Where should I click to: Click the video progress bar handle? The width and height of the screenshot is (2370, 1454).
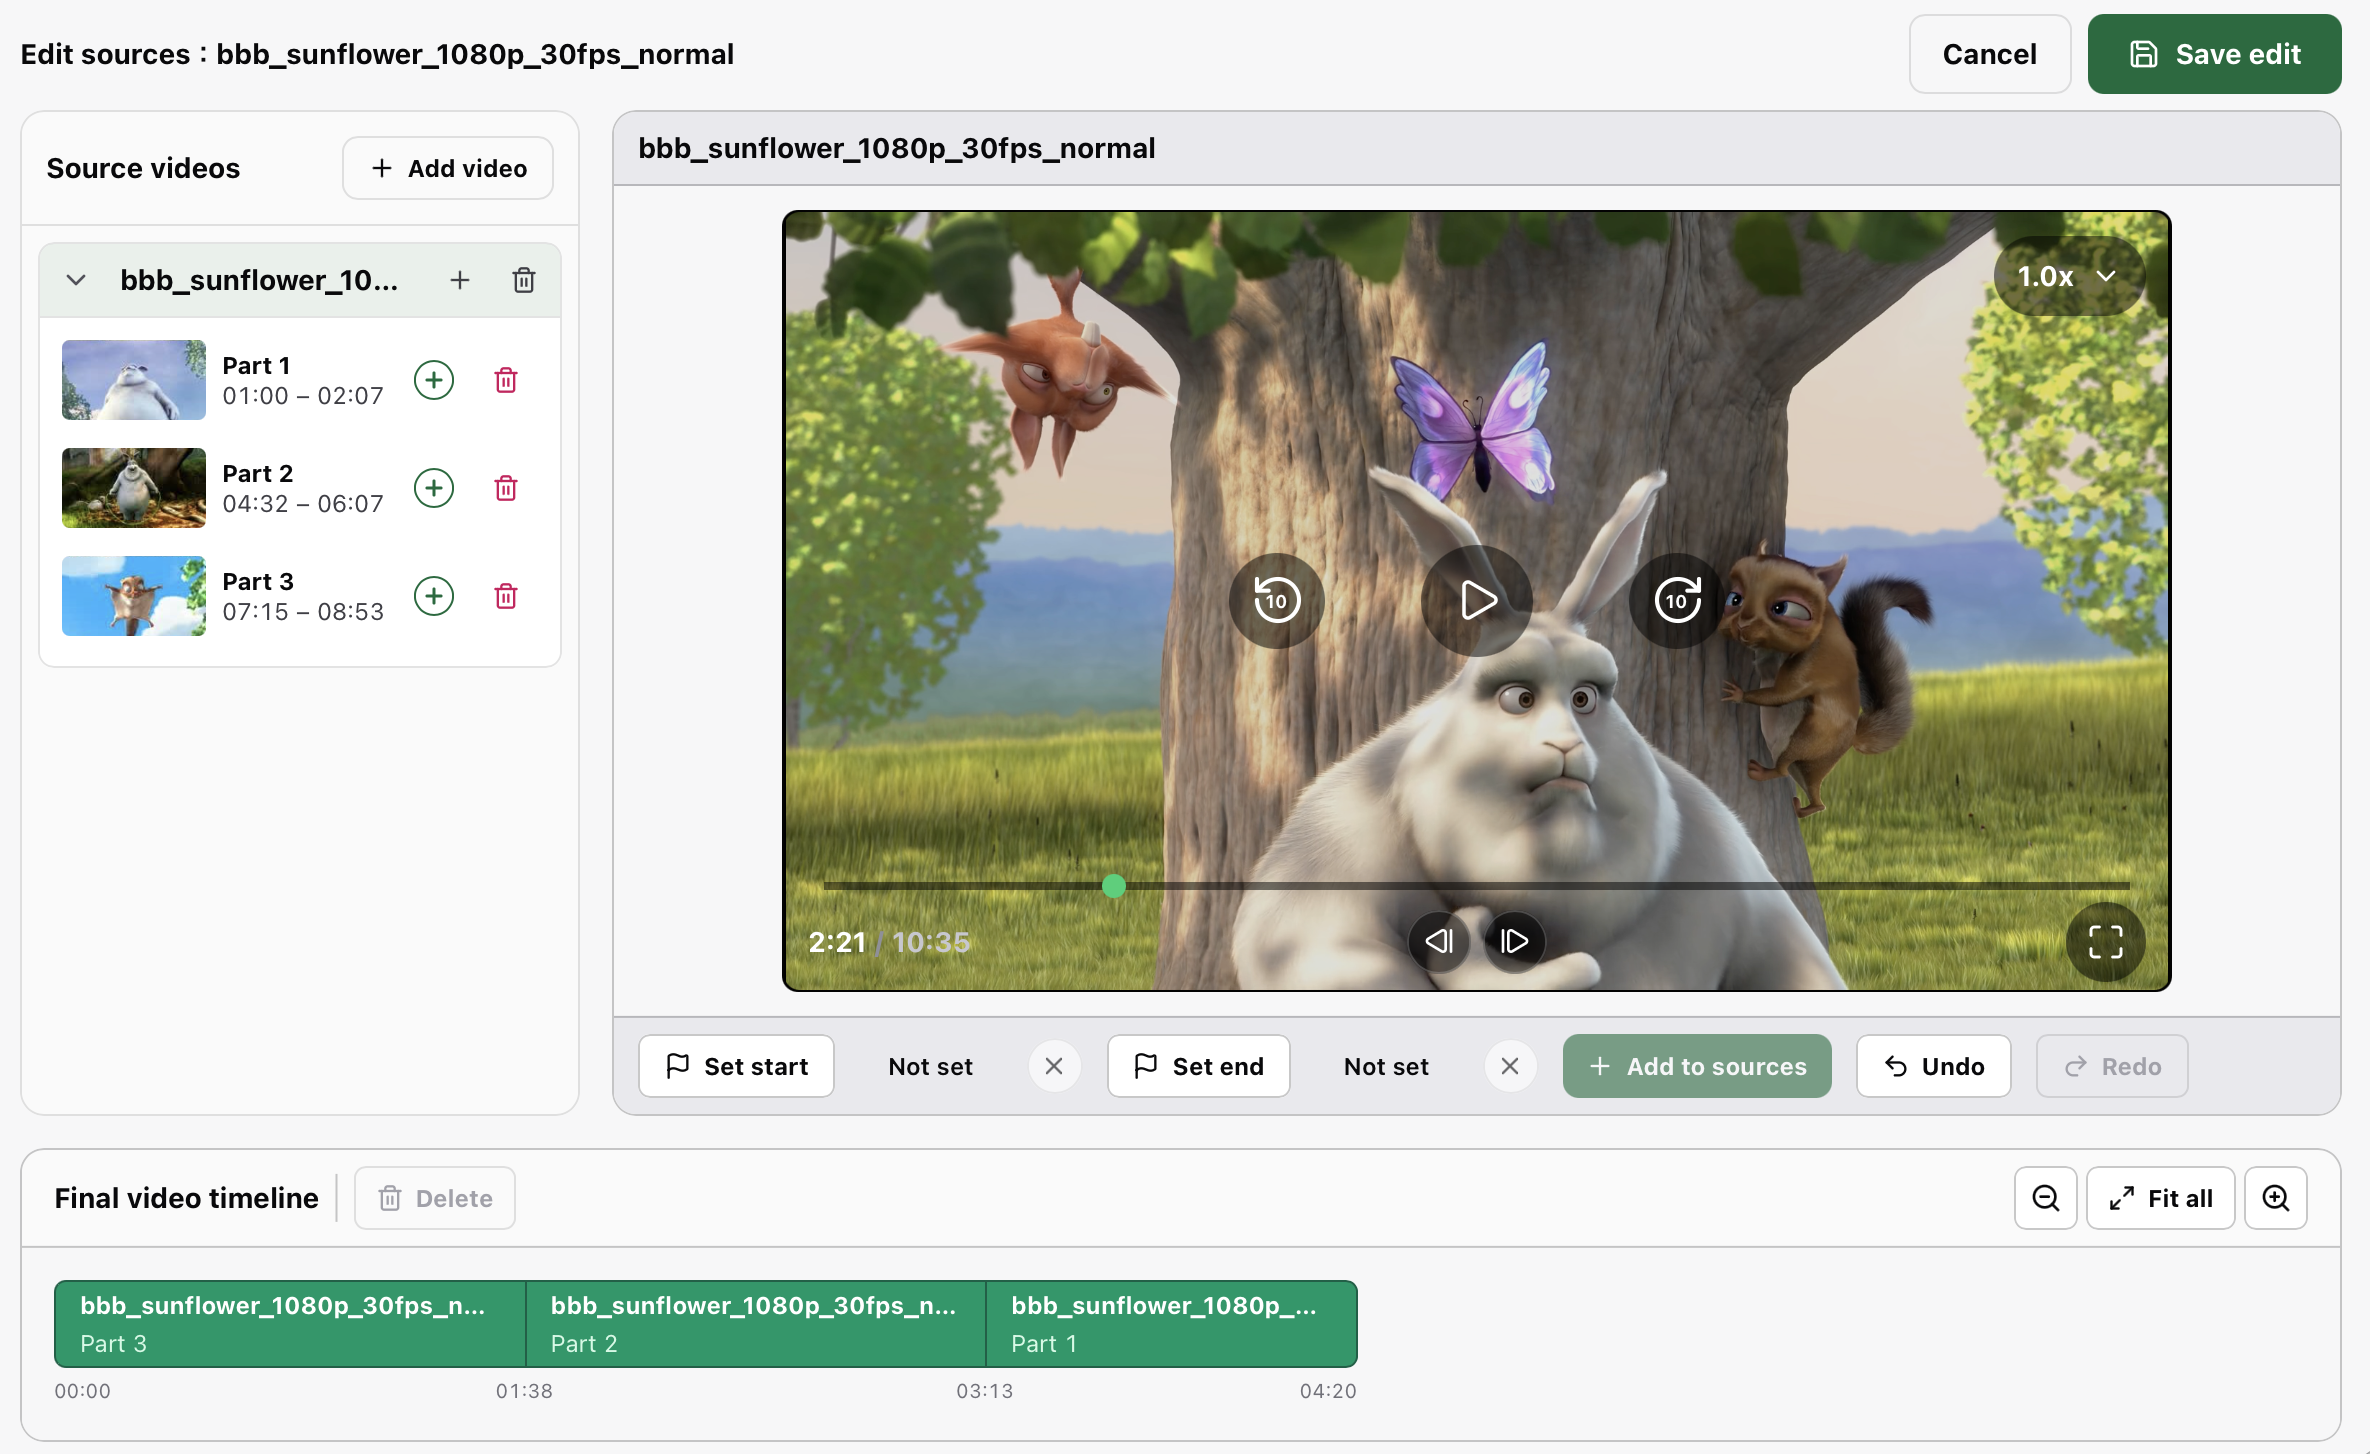click(1114, 886)
